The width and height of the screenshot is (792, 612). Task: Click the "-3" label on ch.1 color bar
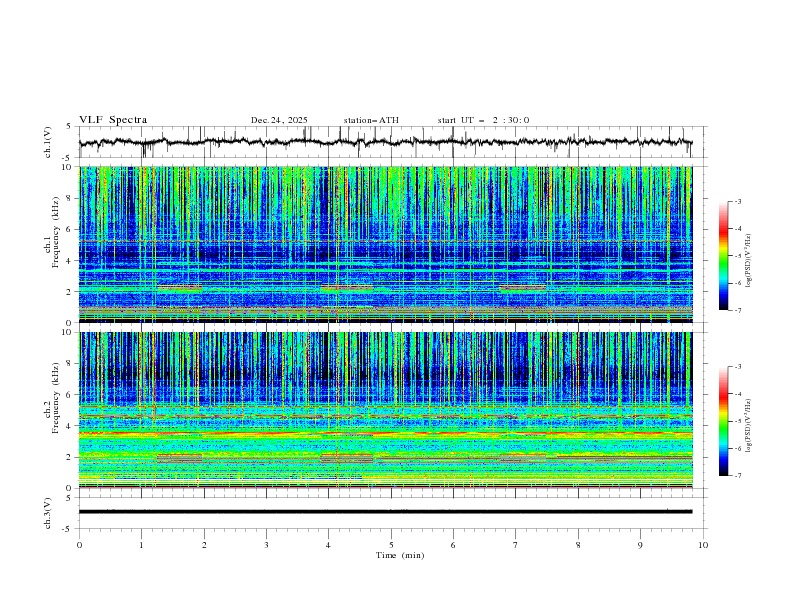[x=737, y=201]
